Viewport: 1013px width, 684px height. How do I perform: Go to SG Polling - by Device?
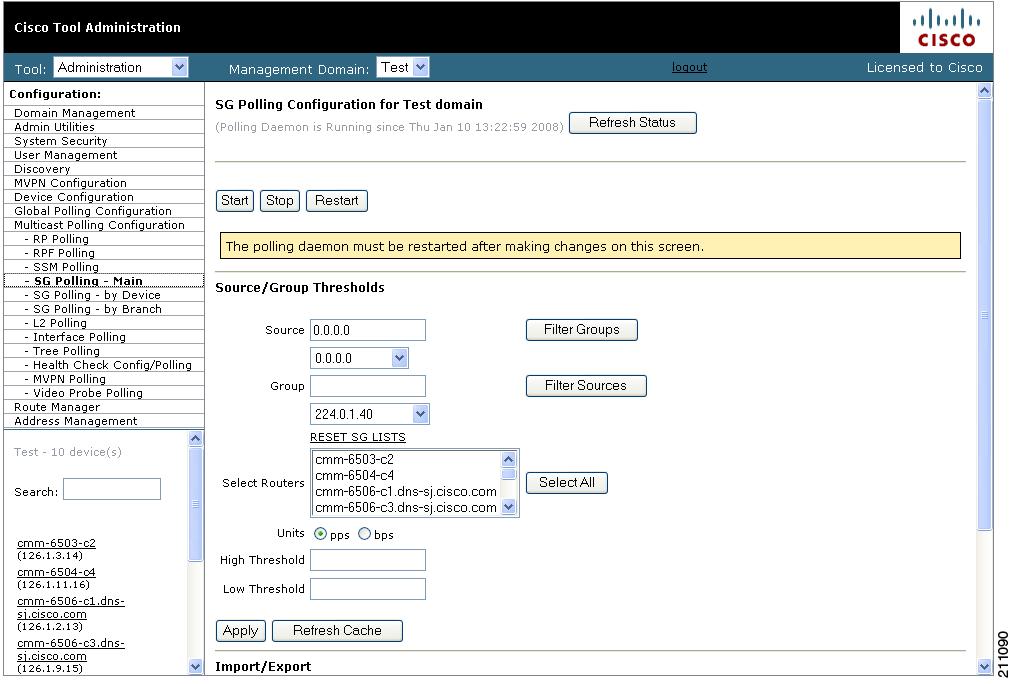click(96, 295)
